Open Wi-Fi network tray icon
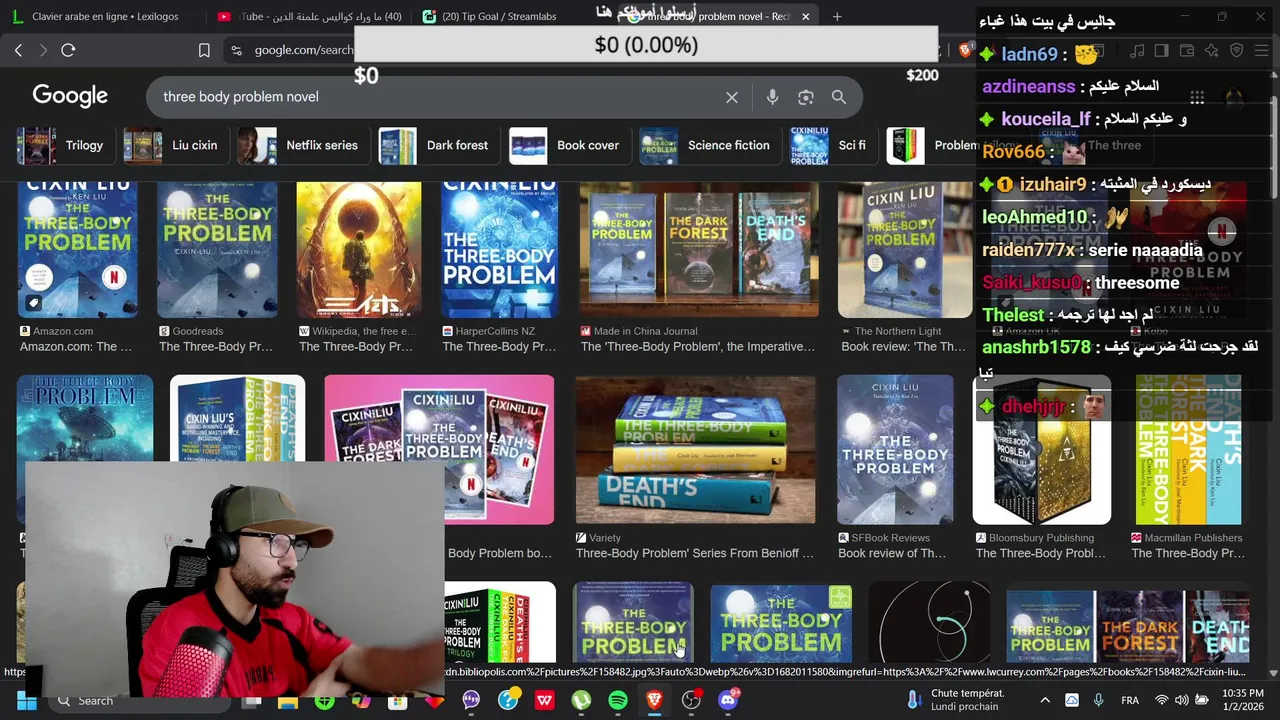The height and width of the screenshot is (720, 1280). [x=1161, y=701]
